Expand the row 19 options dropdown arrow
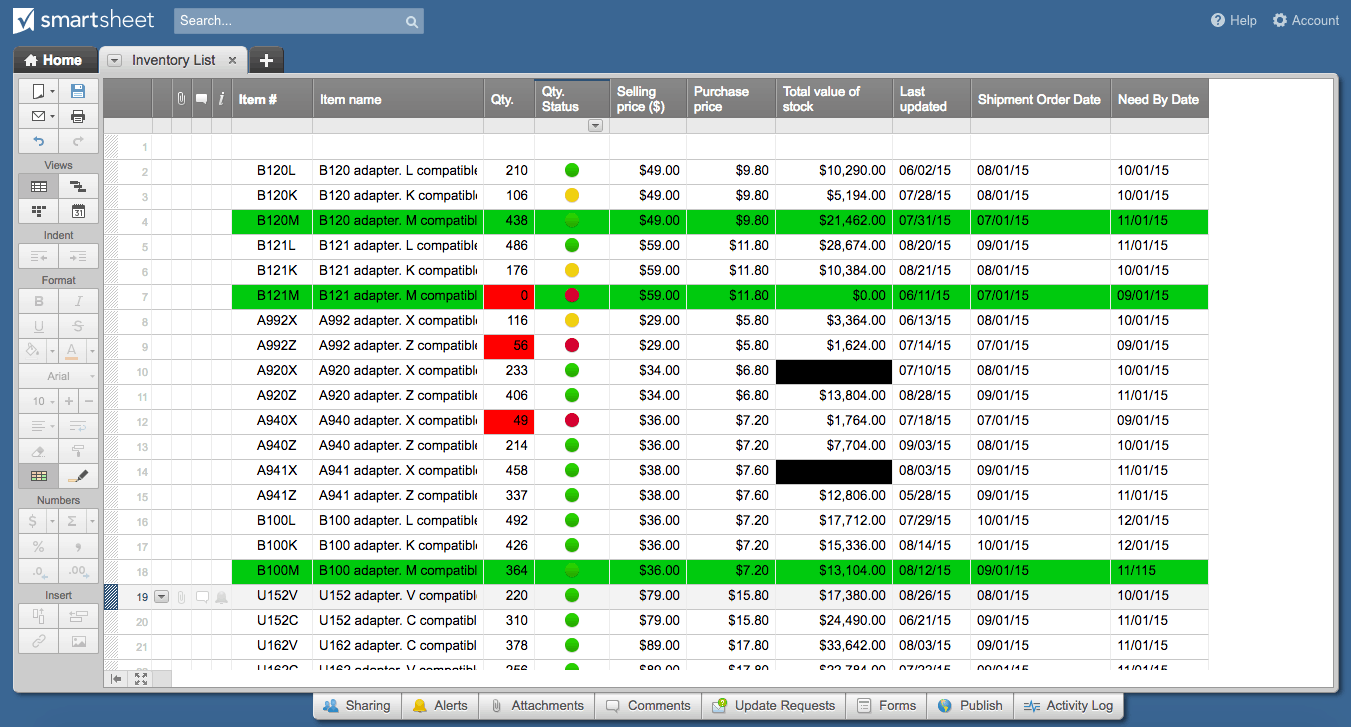The image size is (1351, 727). click(x=161, y=595)
